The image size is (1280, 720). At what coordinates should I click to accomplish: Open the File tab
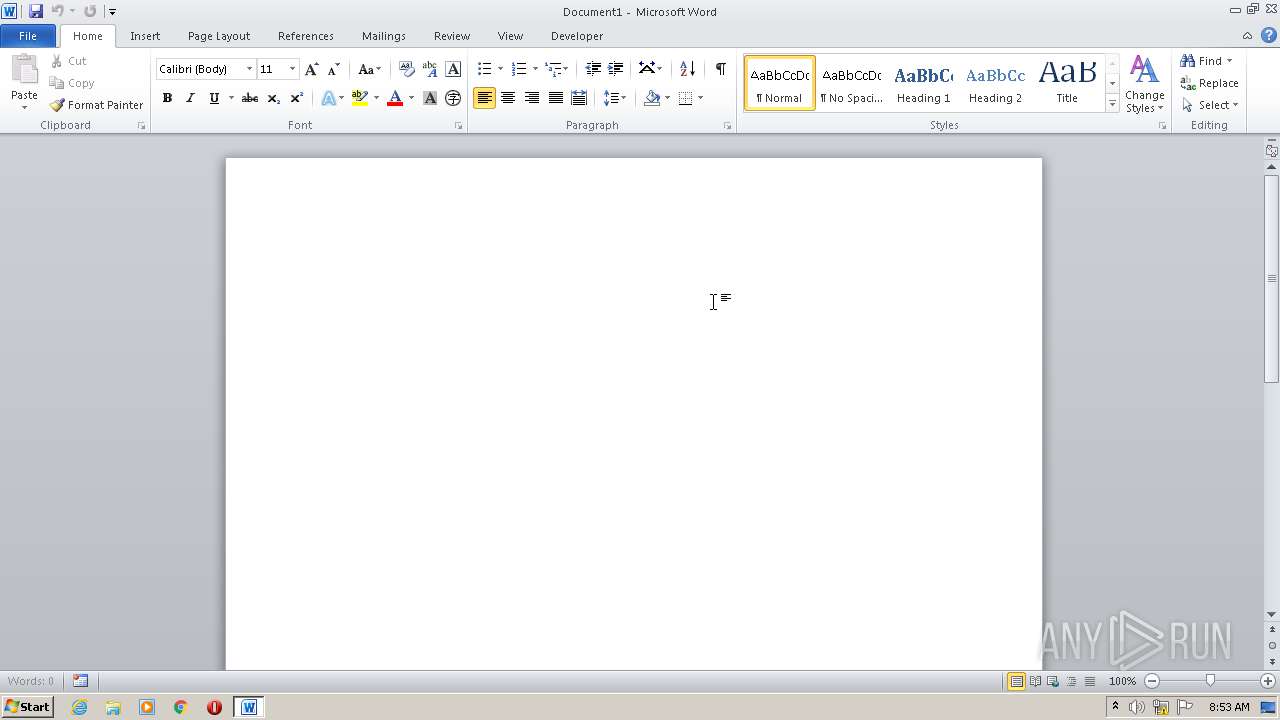(x=28, y=36)
